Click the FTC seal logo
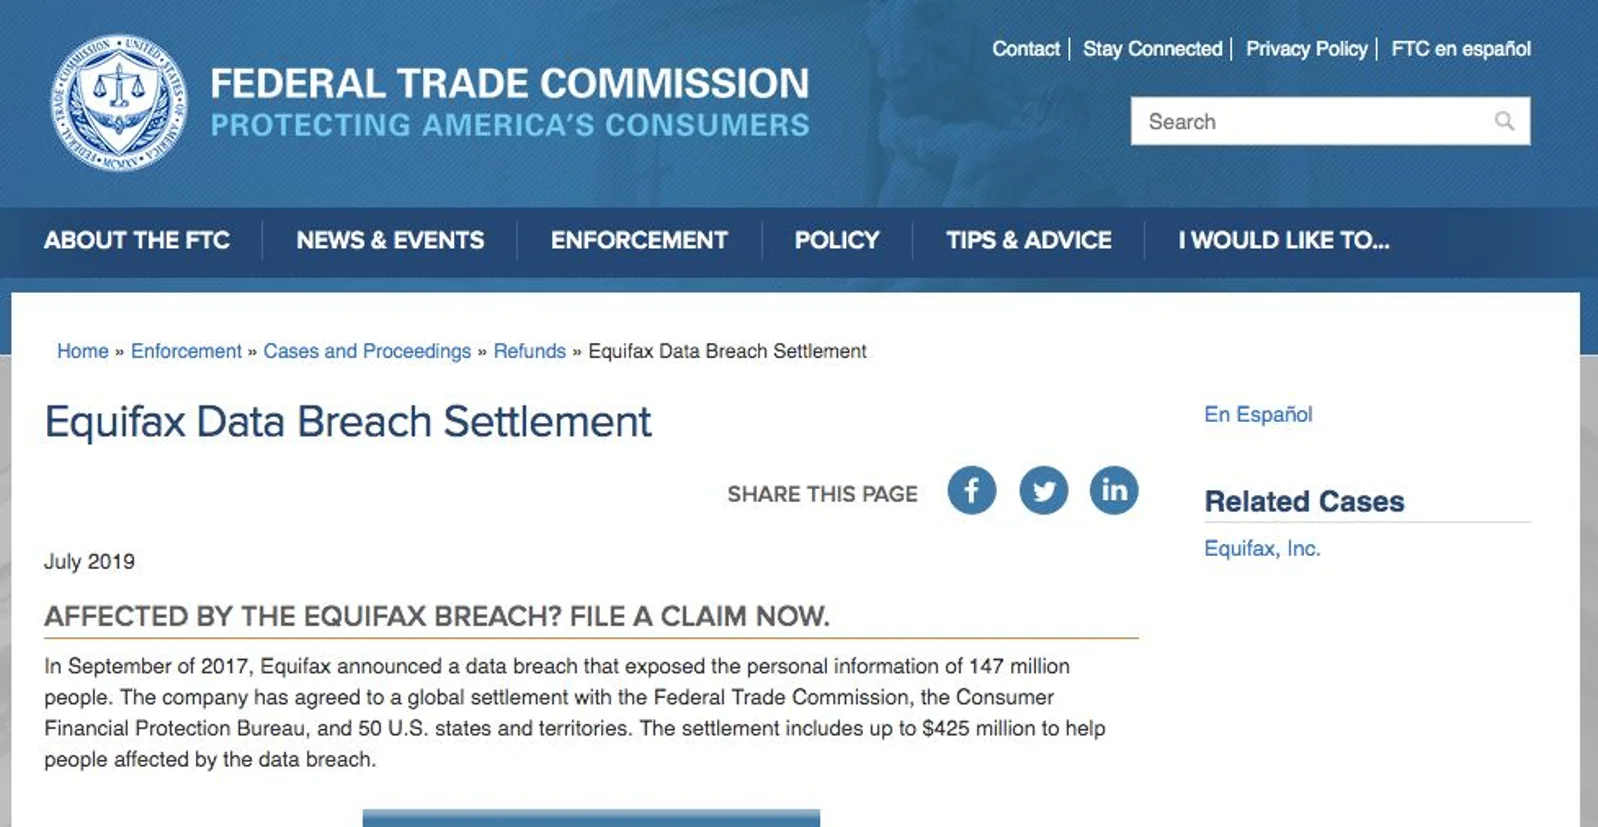 coord(119,103)
